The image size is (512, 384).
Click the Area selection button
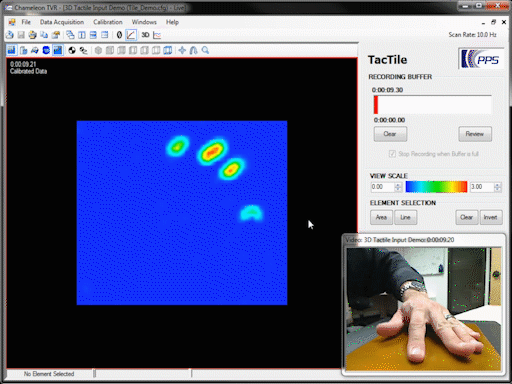(x=381, y=217)
